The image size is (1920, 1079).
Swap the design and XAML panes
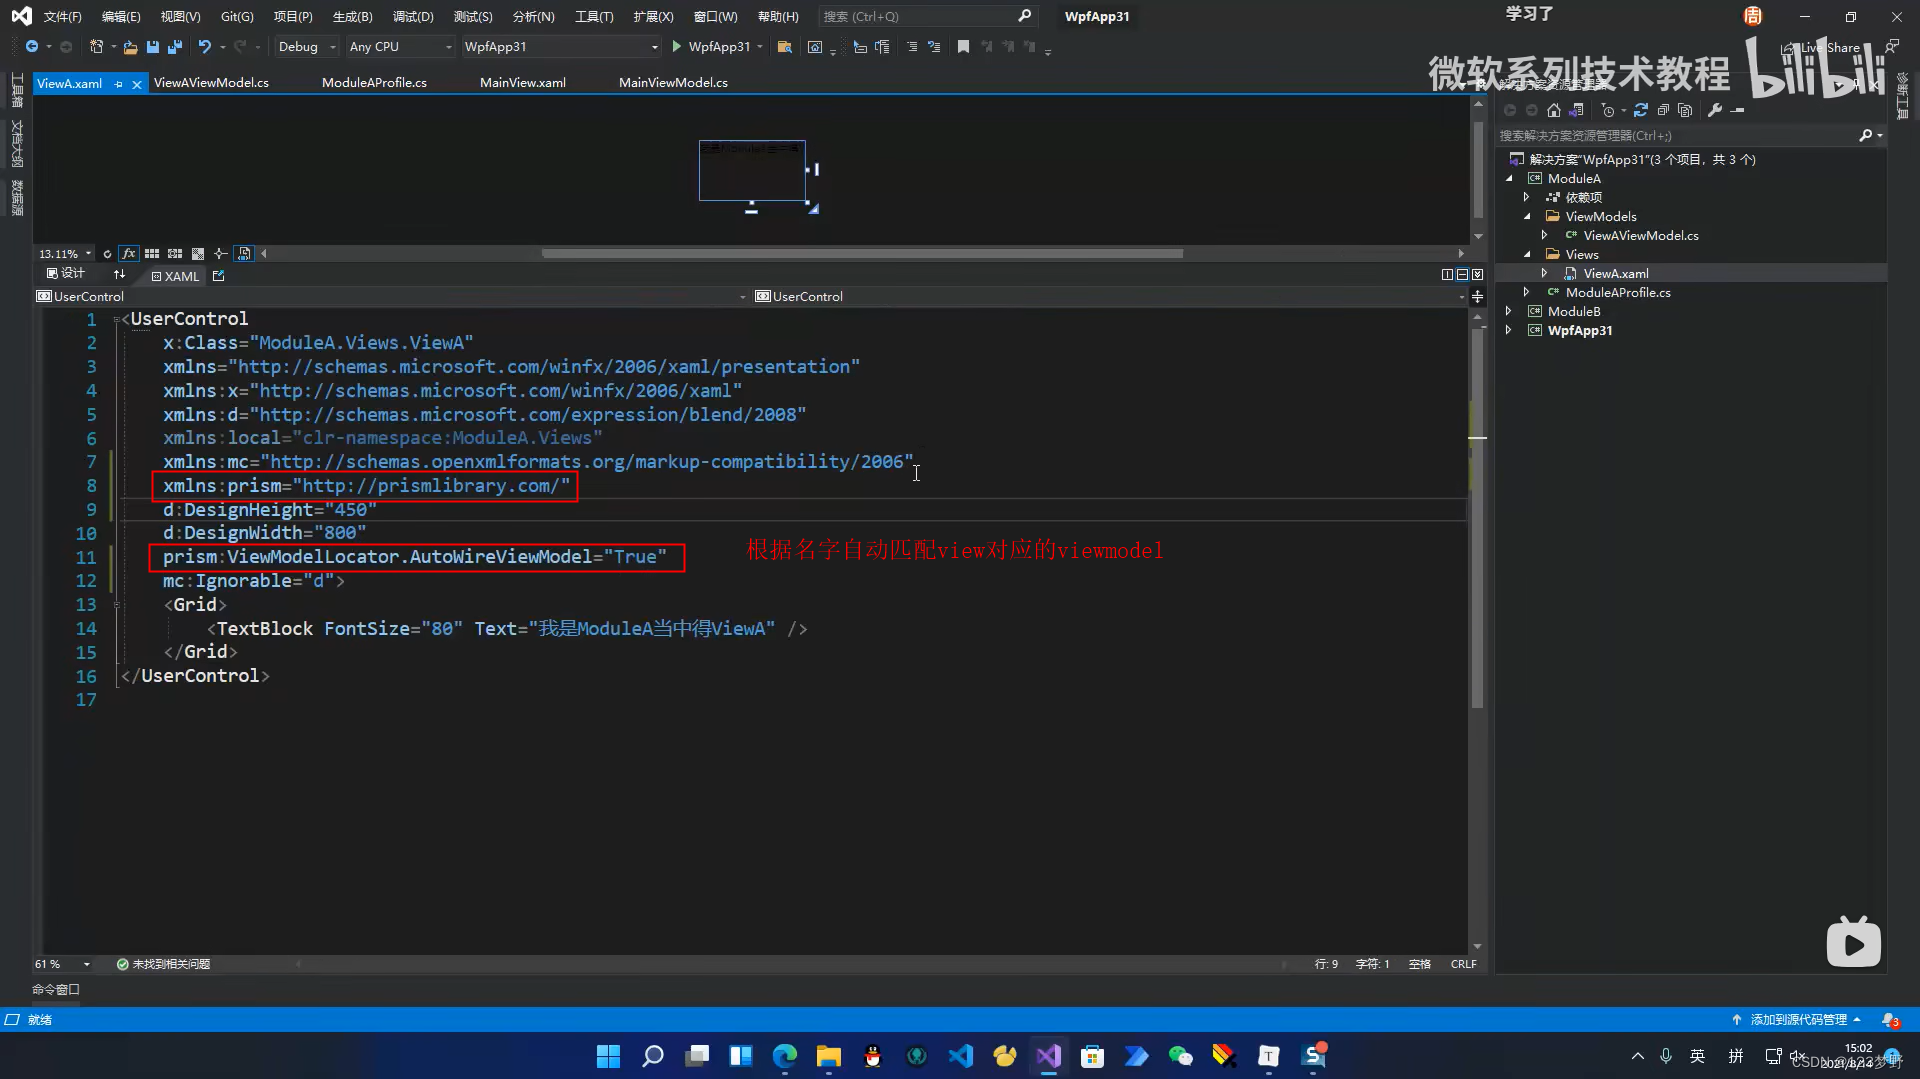pos(120,274)
